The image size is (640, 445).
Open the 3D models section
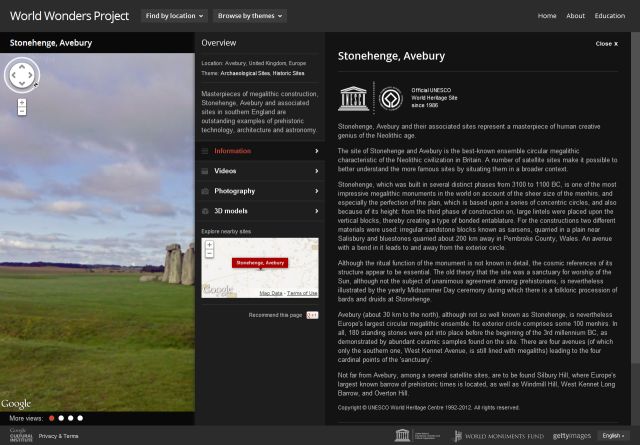[x=260, y=211]
